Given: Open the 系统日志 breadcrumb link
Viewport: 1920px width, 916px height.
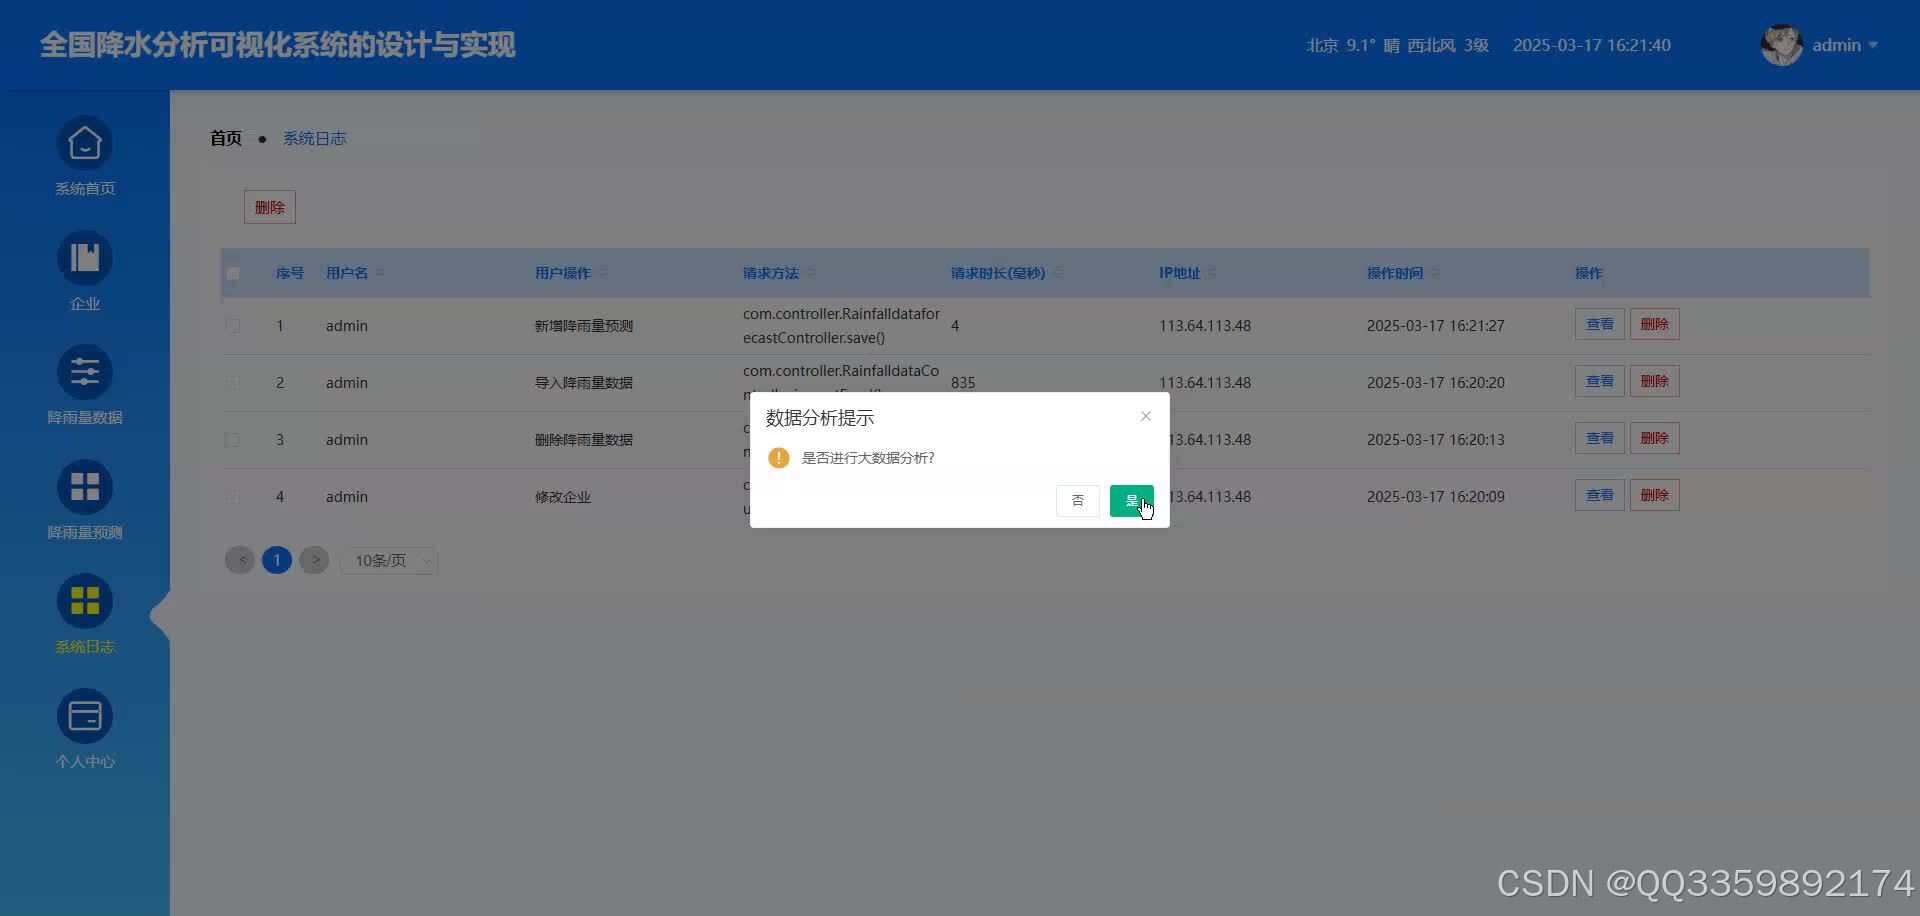Looking at the screenshot, I should pos(314,138).
